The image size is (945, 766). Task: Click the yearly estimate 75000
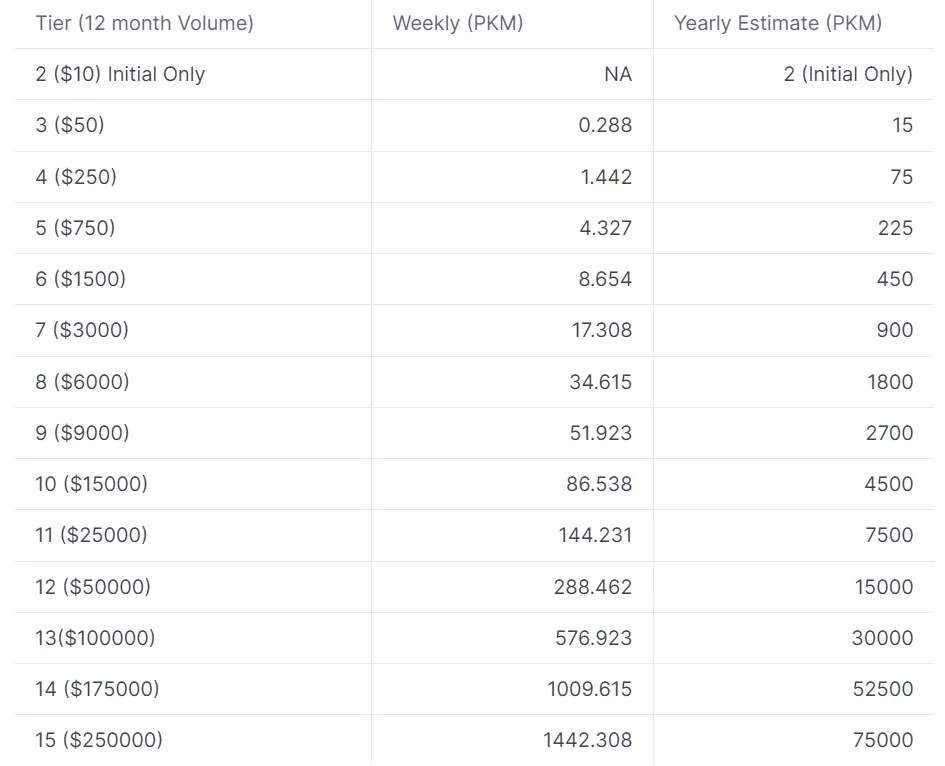tap(883, 740)
